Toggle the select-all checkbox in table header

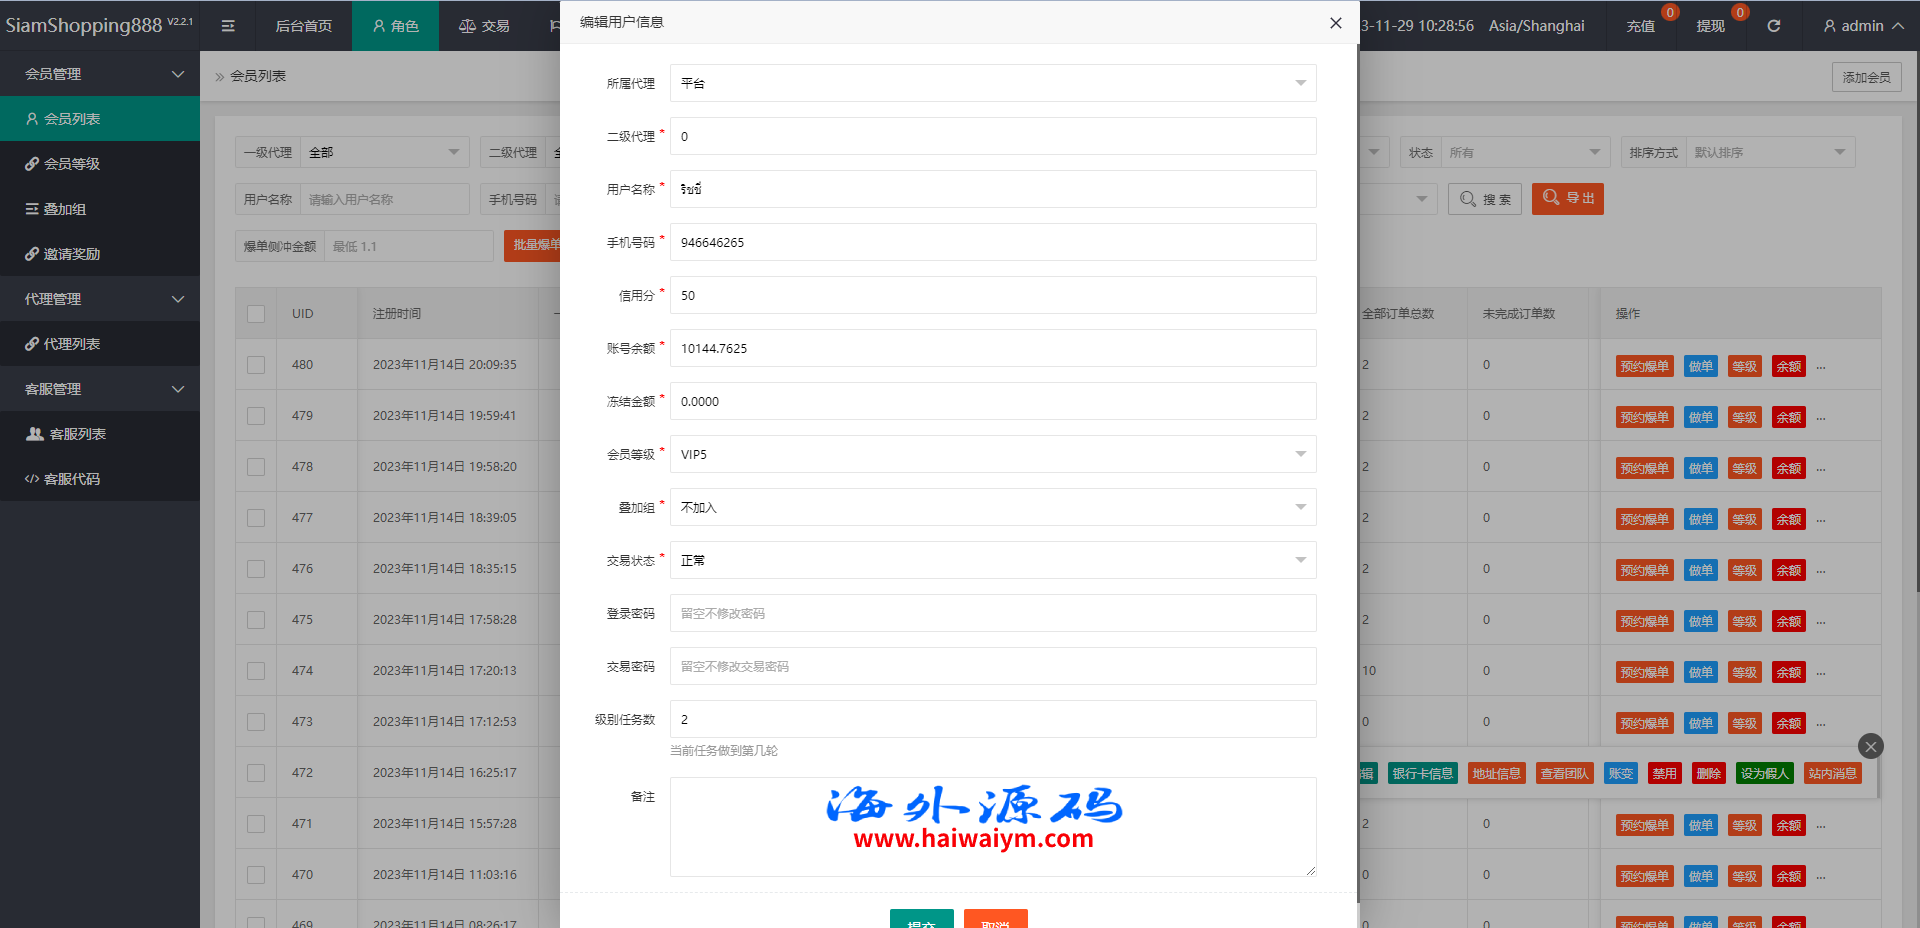click(256, 314)
